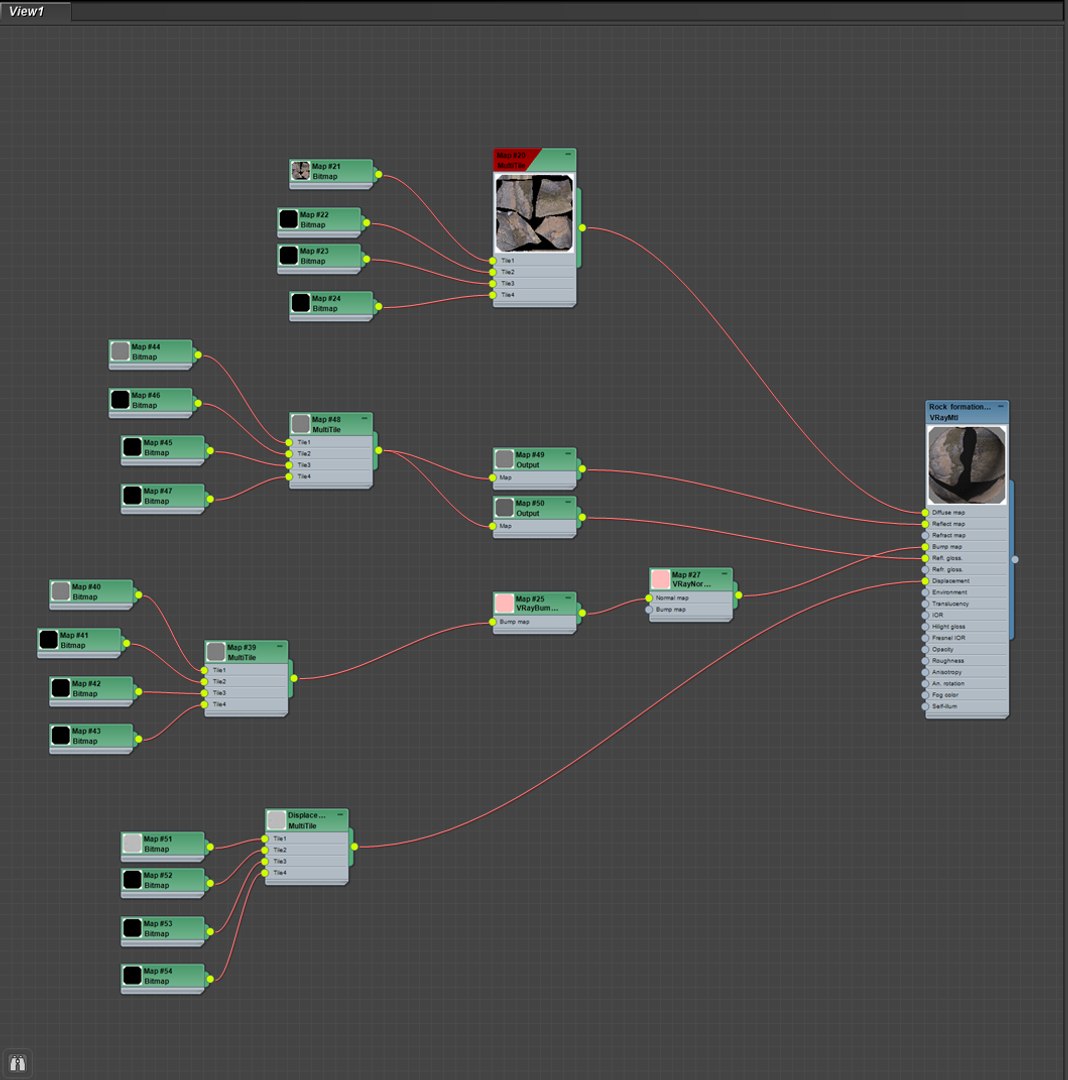Click the Map #44 Bitmap gray swatch

(x=121, y=351)
